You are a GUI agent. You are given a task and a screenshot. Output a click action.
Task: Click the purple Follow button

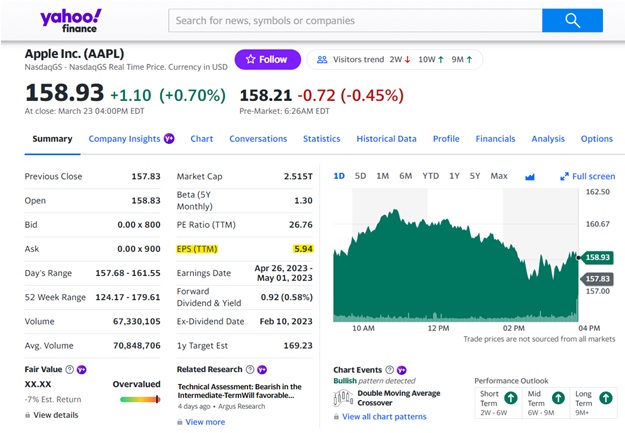(267, 59)
